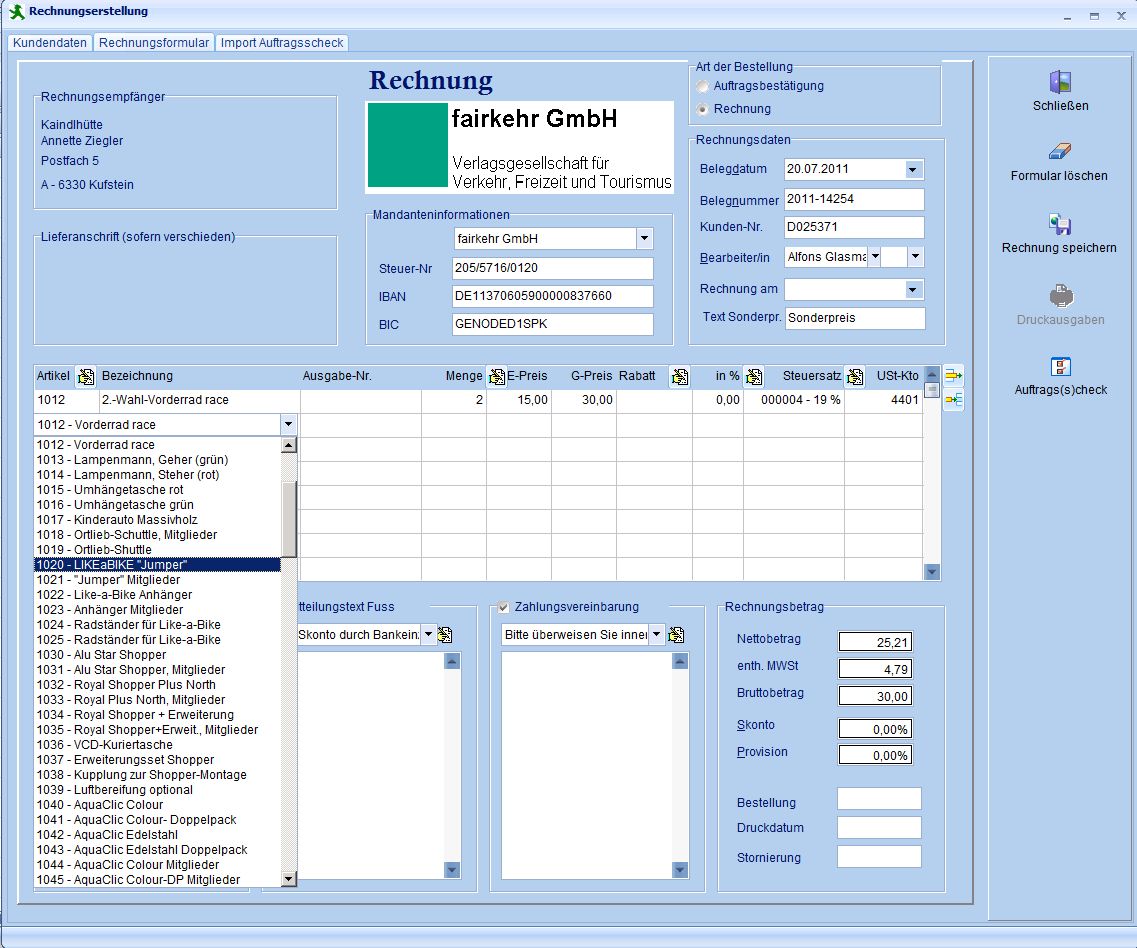The width and height of the screenshot is (1137, 948).
Task: Choose '1017 - Kinderauto Massivholz' from list
Action: pyautogui.click(x=157, y=519)
